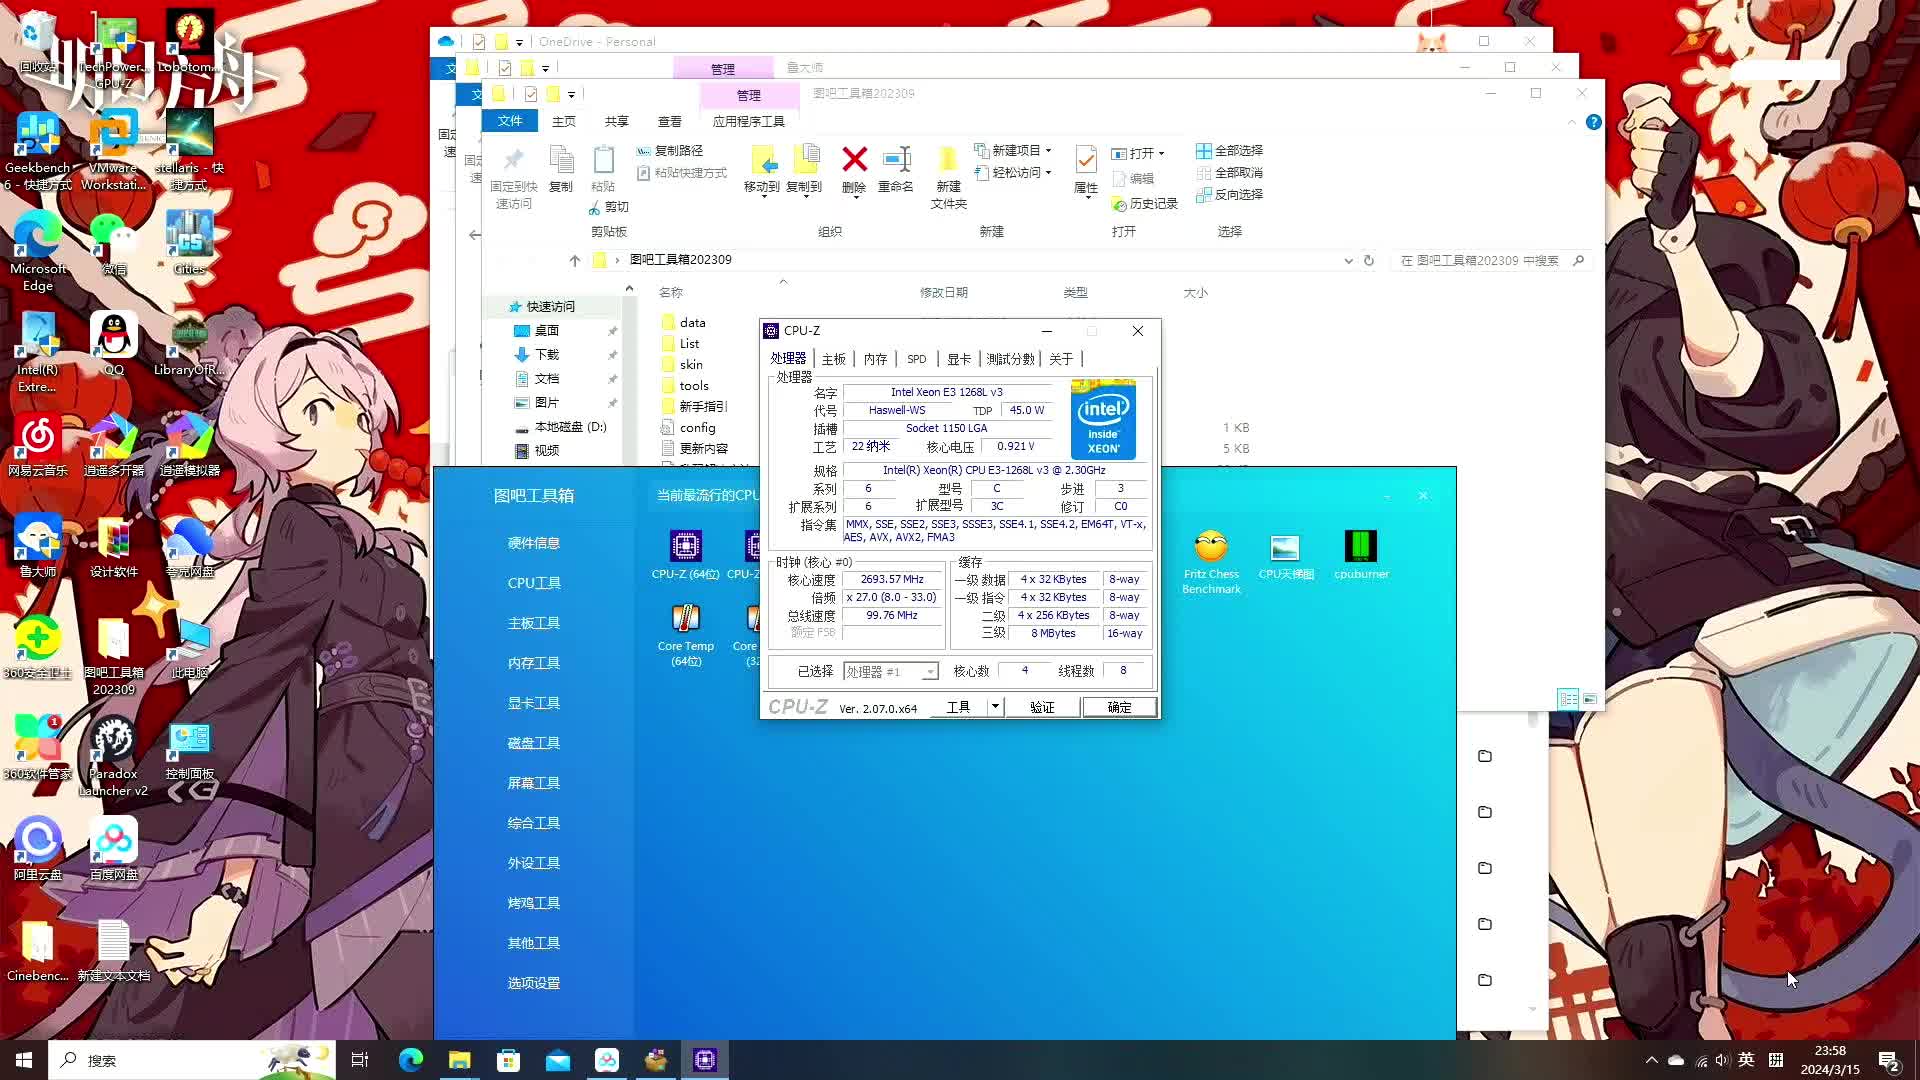Click the folder search input box
The width and height of the screenshot is (1920, 1080).
(x=1480, y=260)
